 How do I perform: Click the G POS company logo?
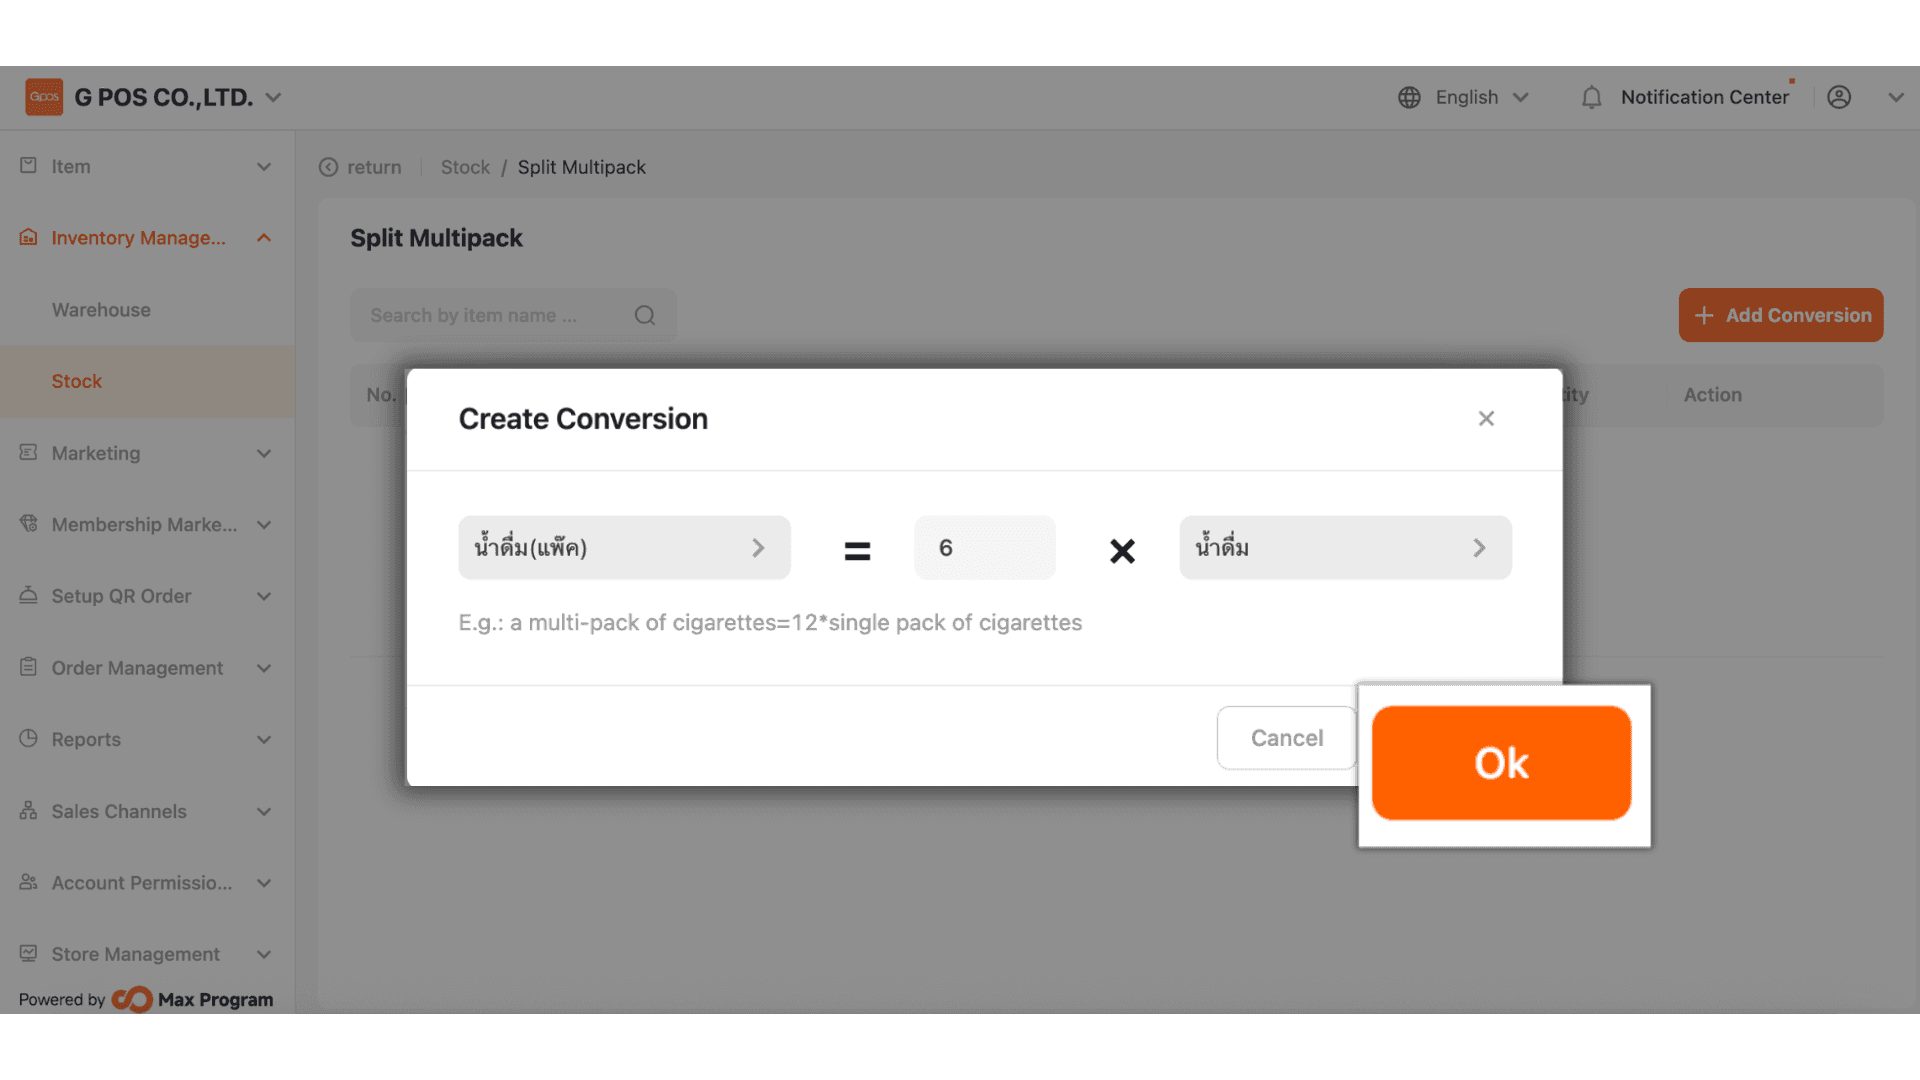pos(44,97)
